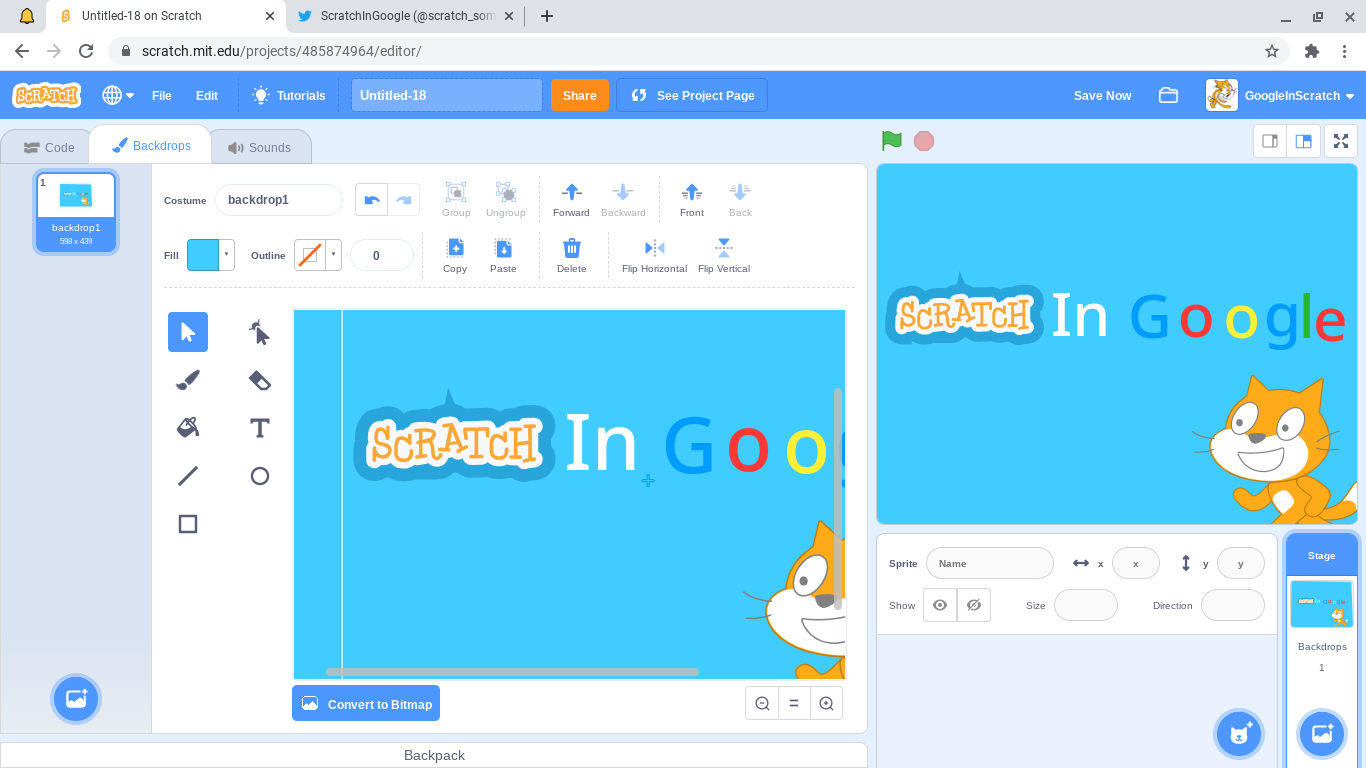Viewport: 1366px width, 768px height.
Task: Enter full screen stage mode
Action: pos(1341,141)
